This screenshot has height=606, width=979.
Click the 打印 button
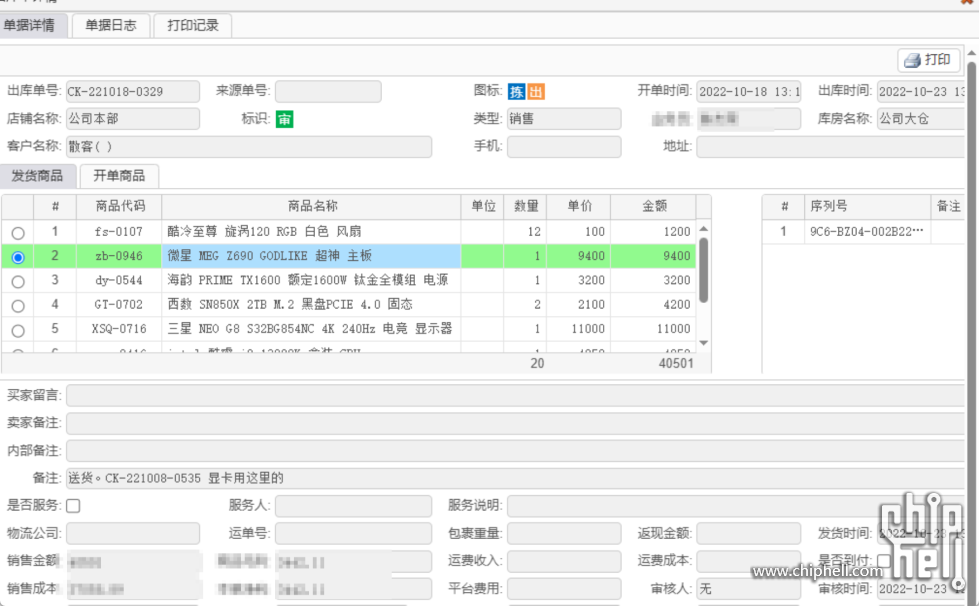(x=928, y=60)
